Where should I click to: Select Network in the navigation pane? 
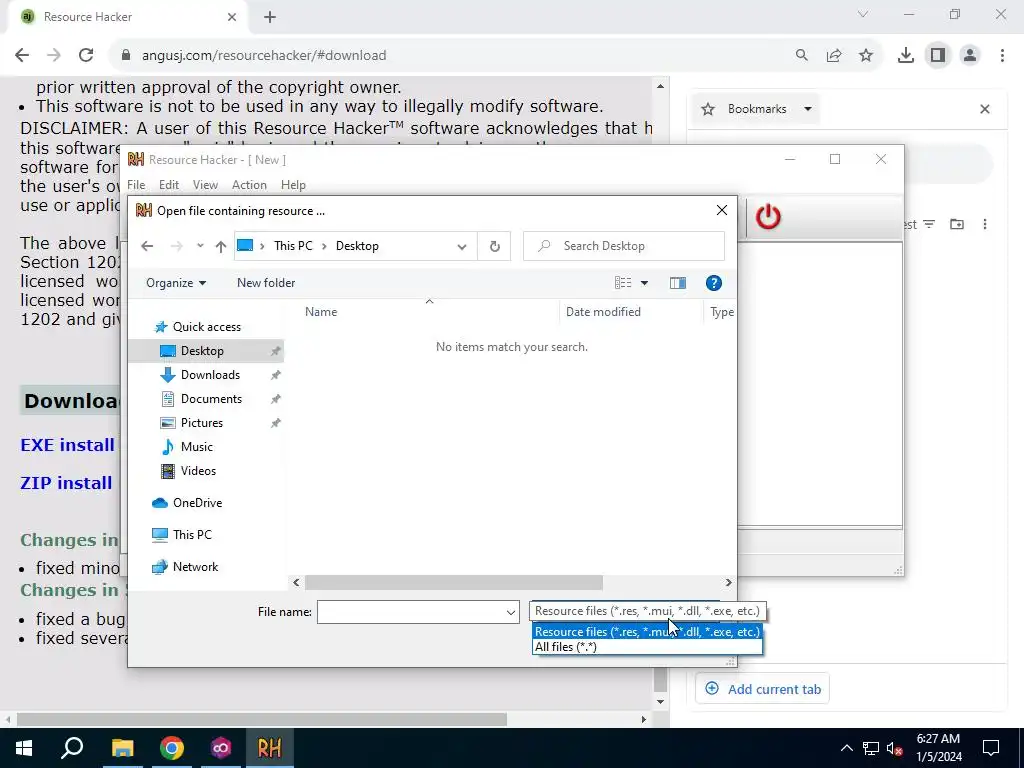coord(195,567)
